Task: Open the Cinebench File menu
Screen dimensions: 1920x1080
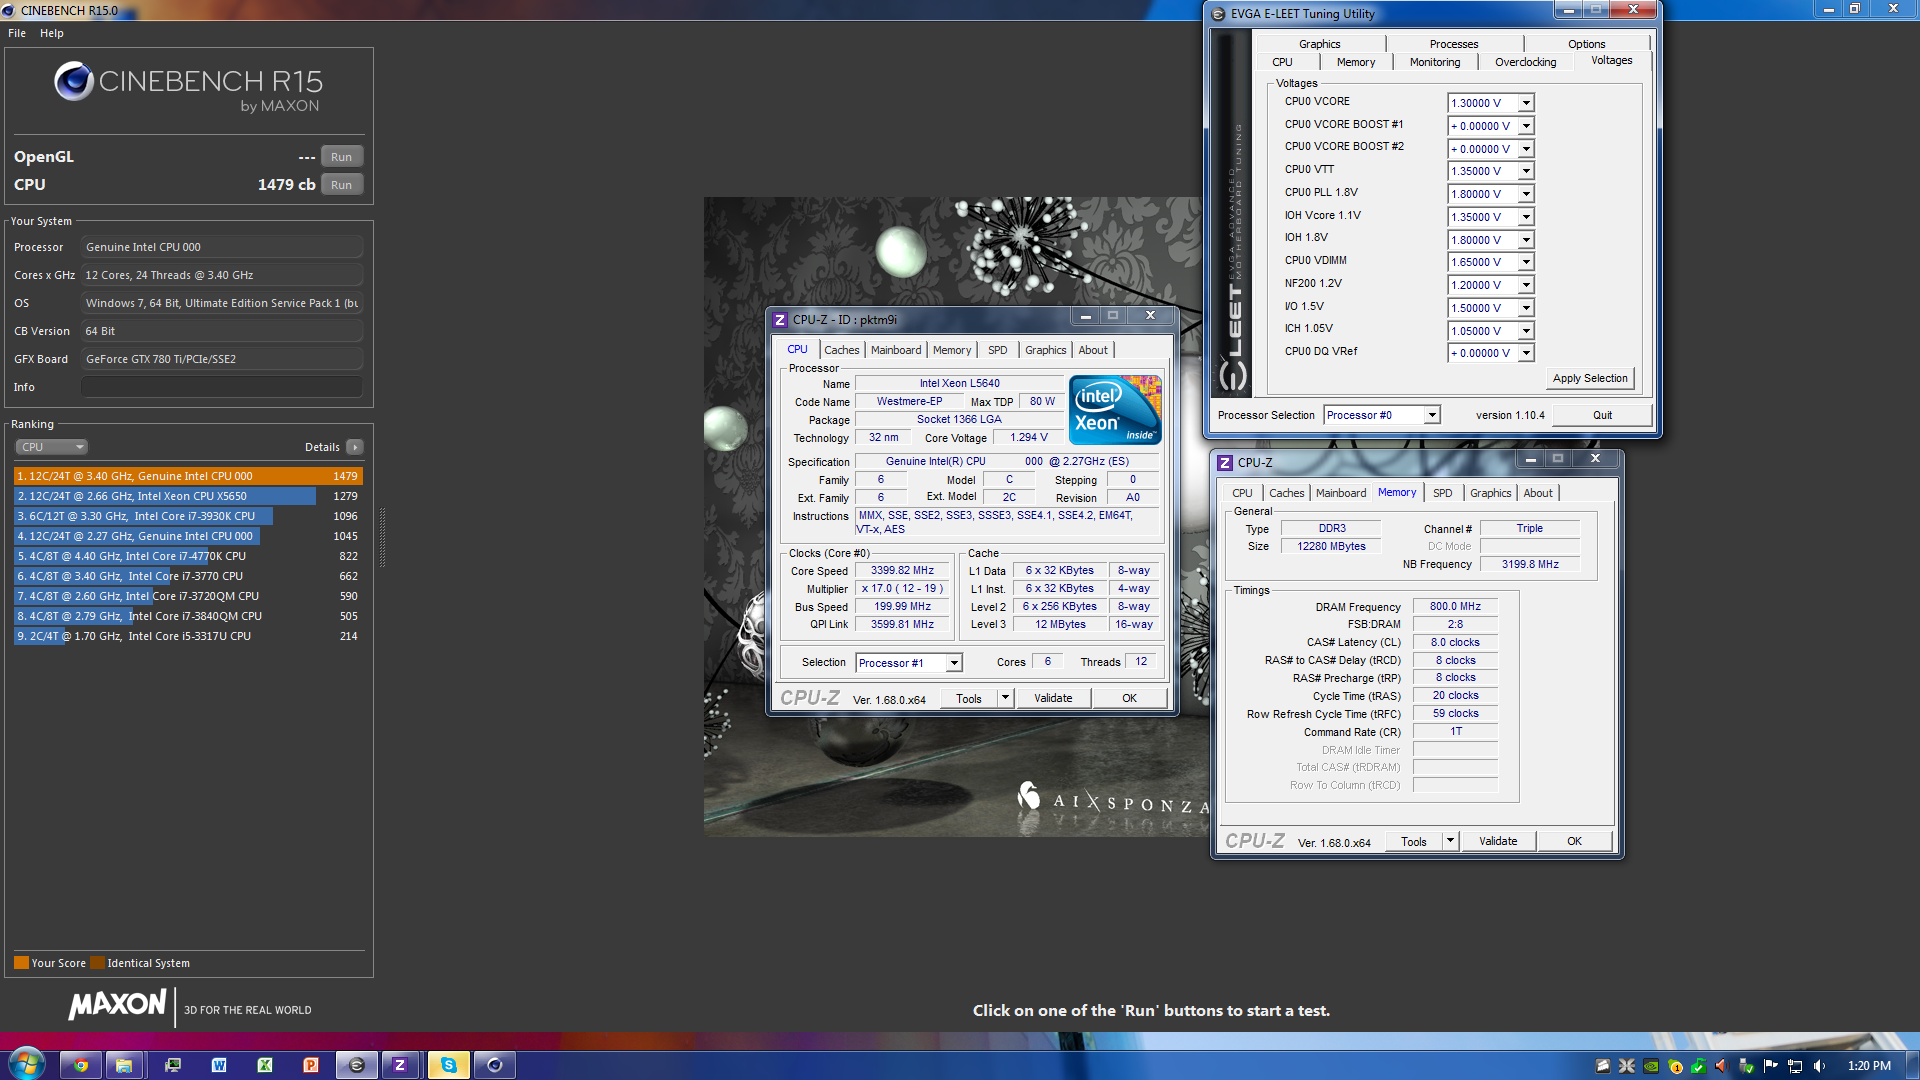Action: click(17, 33)
